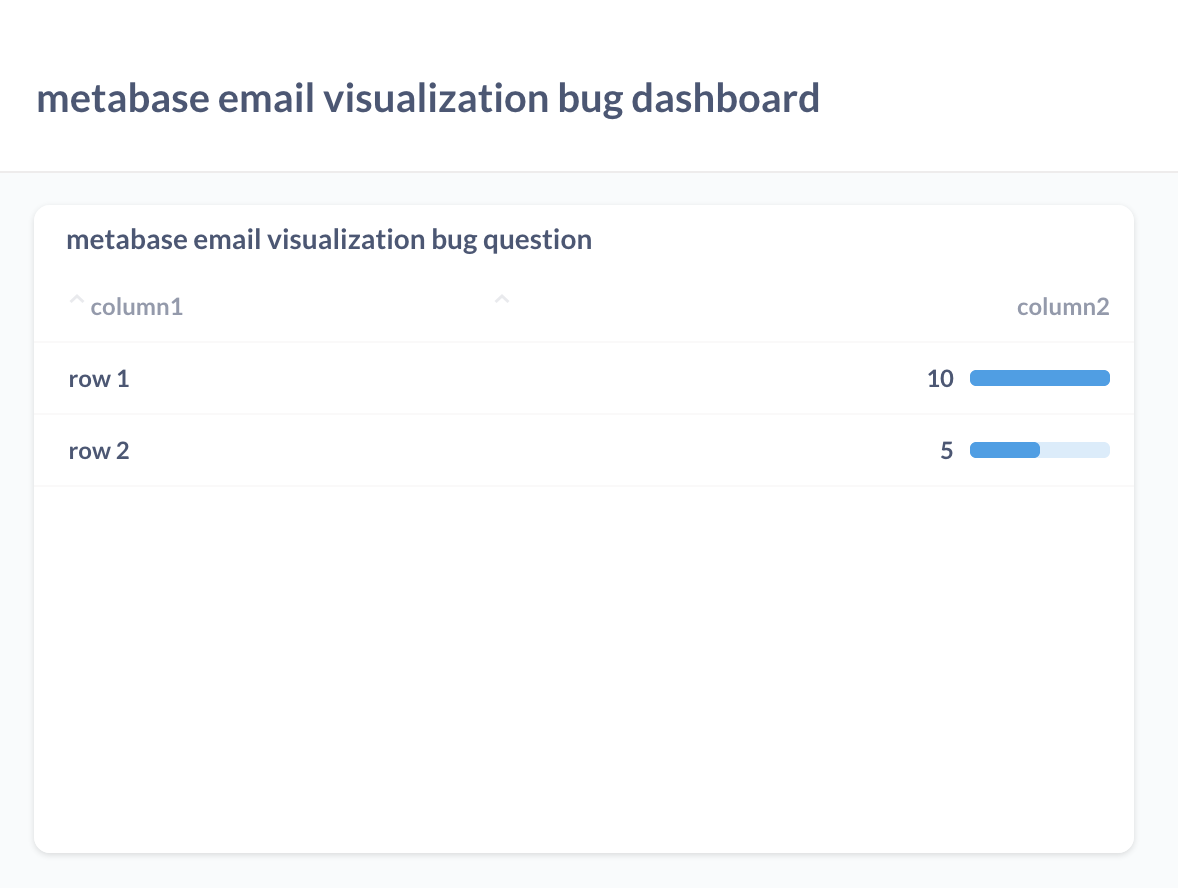Image resolution: width=1178 pixels, height=888 pixels.
Task: Click the full progress bar for row 1
Action: [1039, 378]
